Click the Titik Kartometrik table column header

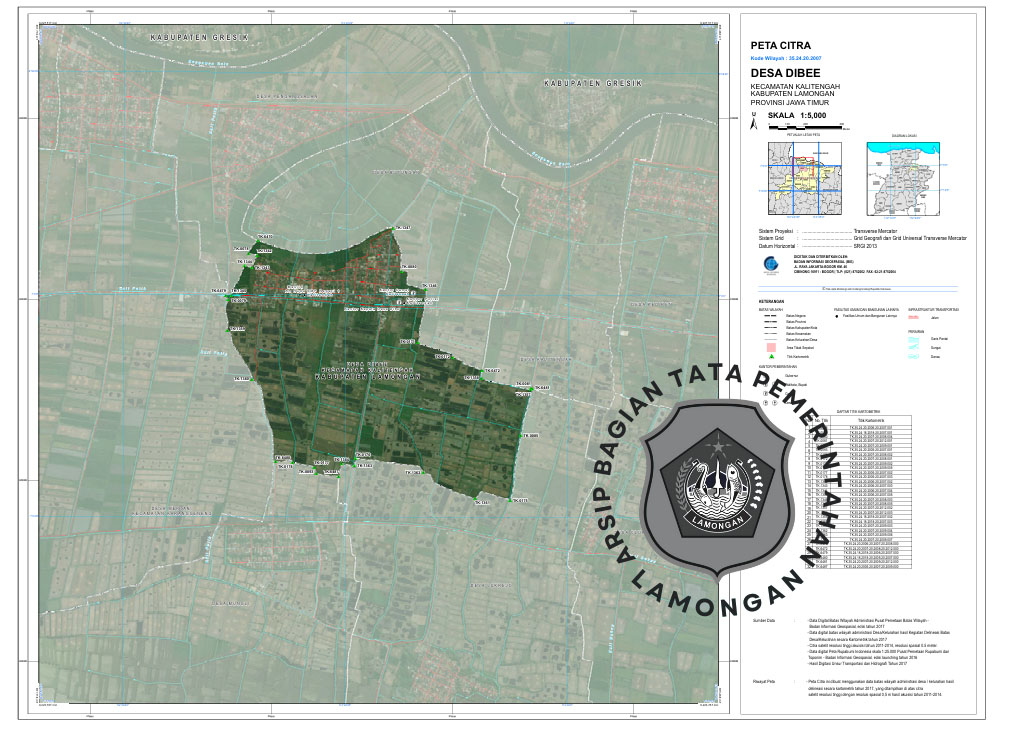click(x=871, y=420)
